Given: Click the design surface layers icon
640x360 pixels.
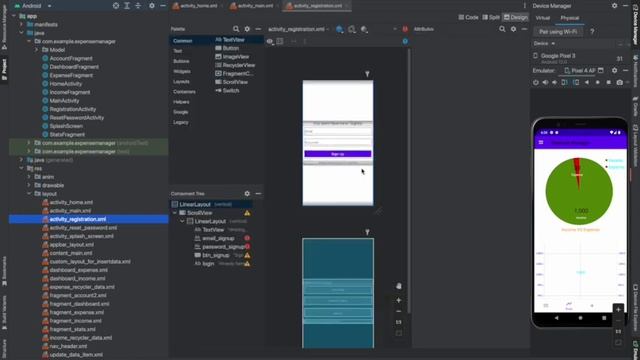Looking at the screenshot, I should pyautogui.click(x=340, y=29).
